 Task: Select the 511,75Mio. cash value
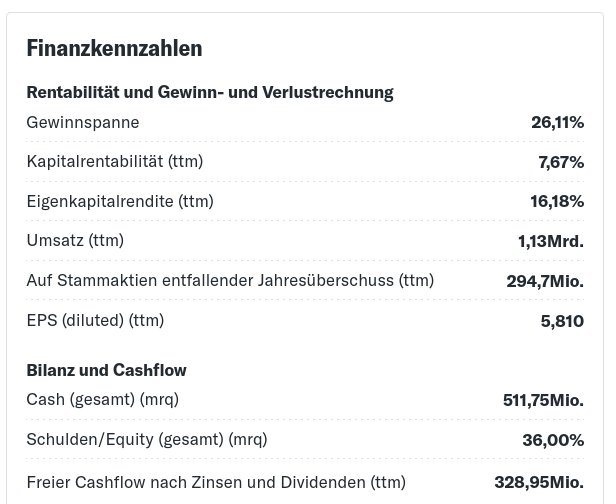(543, 400)
